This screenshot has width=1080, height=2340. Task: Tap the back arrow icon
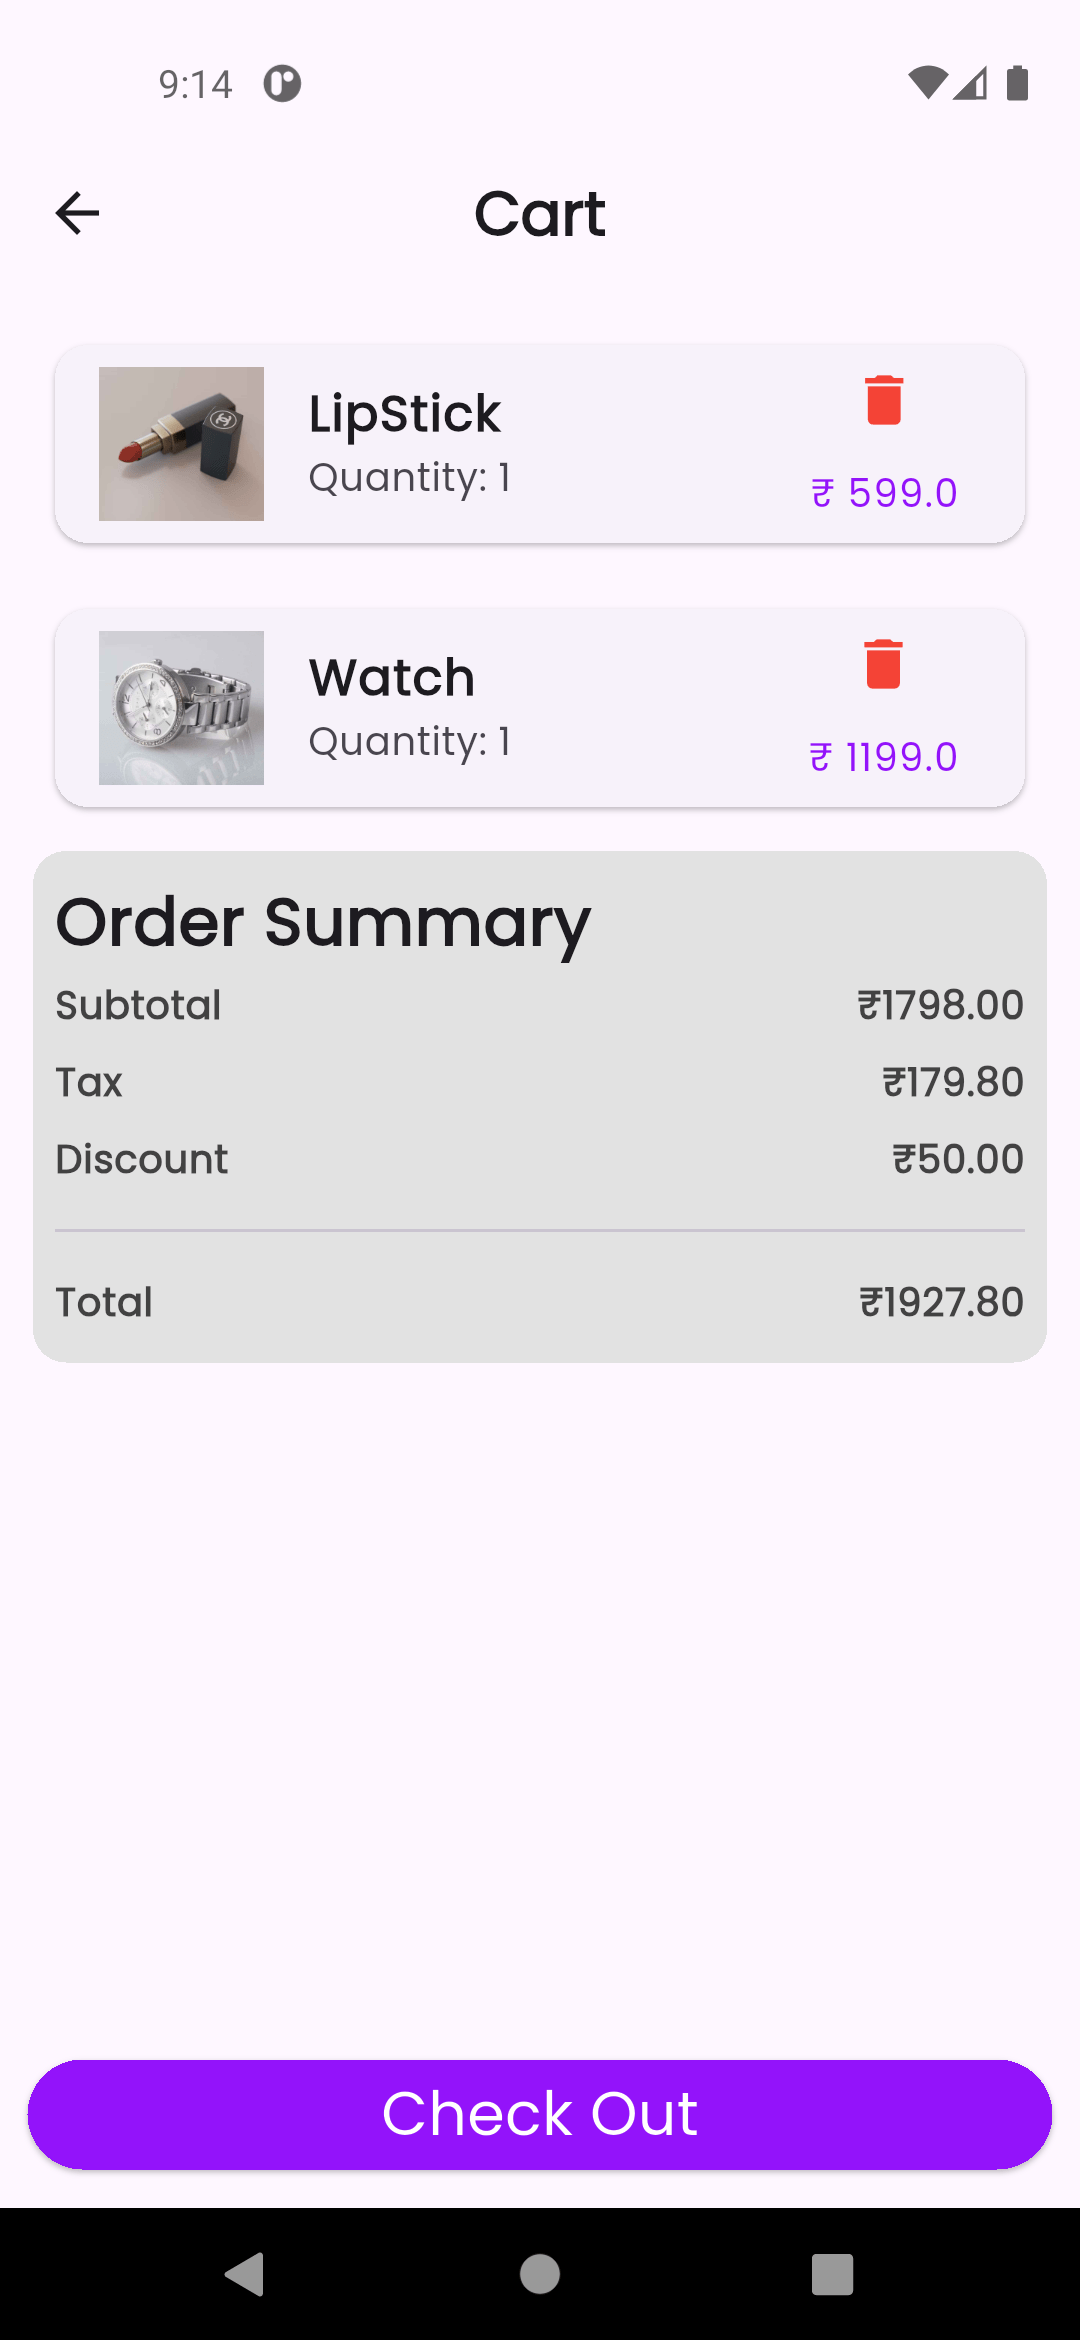click(77, 213)
